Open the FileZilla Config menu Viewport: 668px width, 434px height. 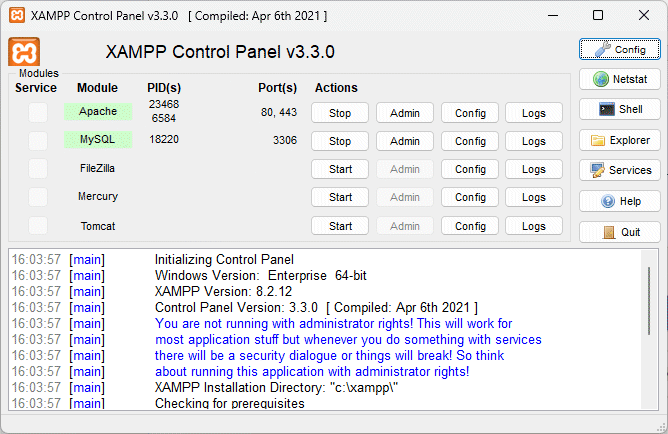(470, 169)
